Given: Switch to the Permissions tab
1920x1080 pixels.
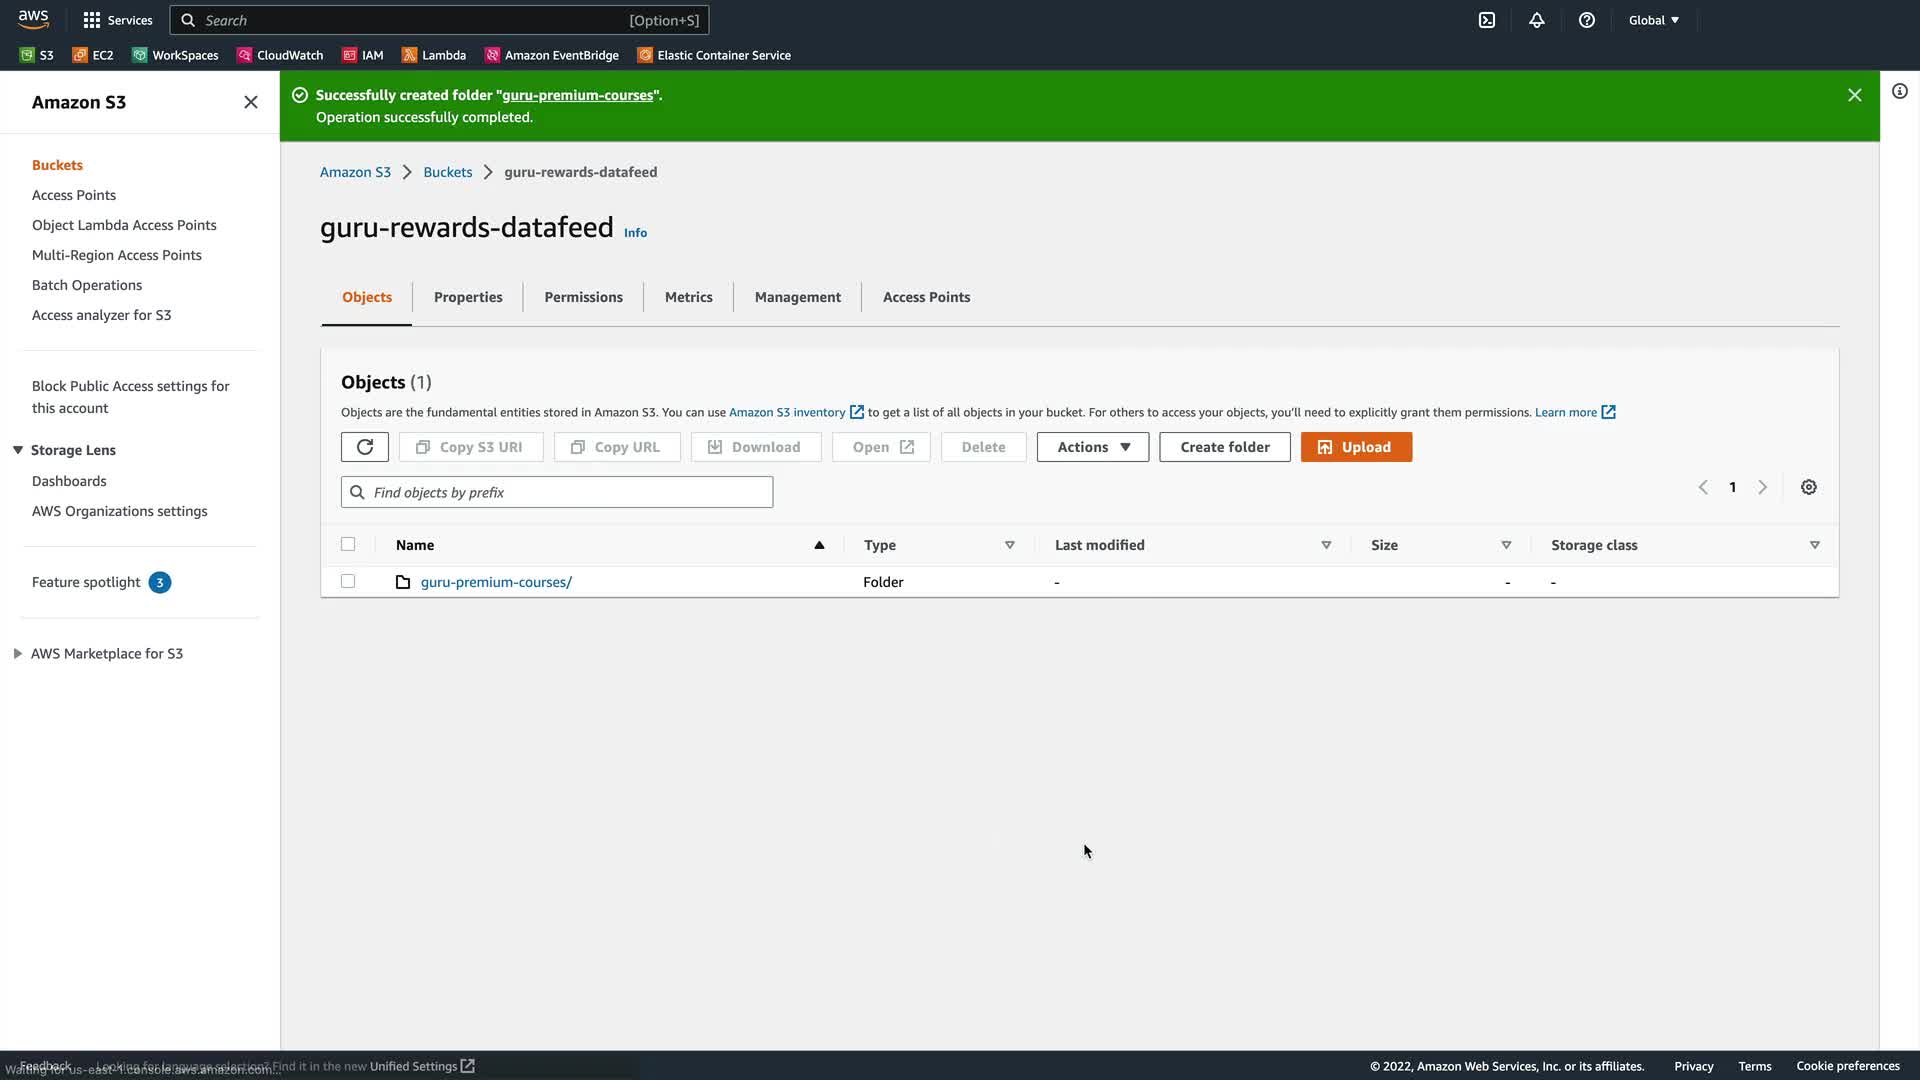Looking at the screenshot, I should [x=583, y=297].
